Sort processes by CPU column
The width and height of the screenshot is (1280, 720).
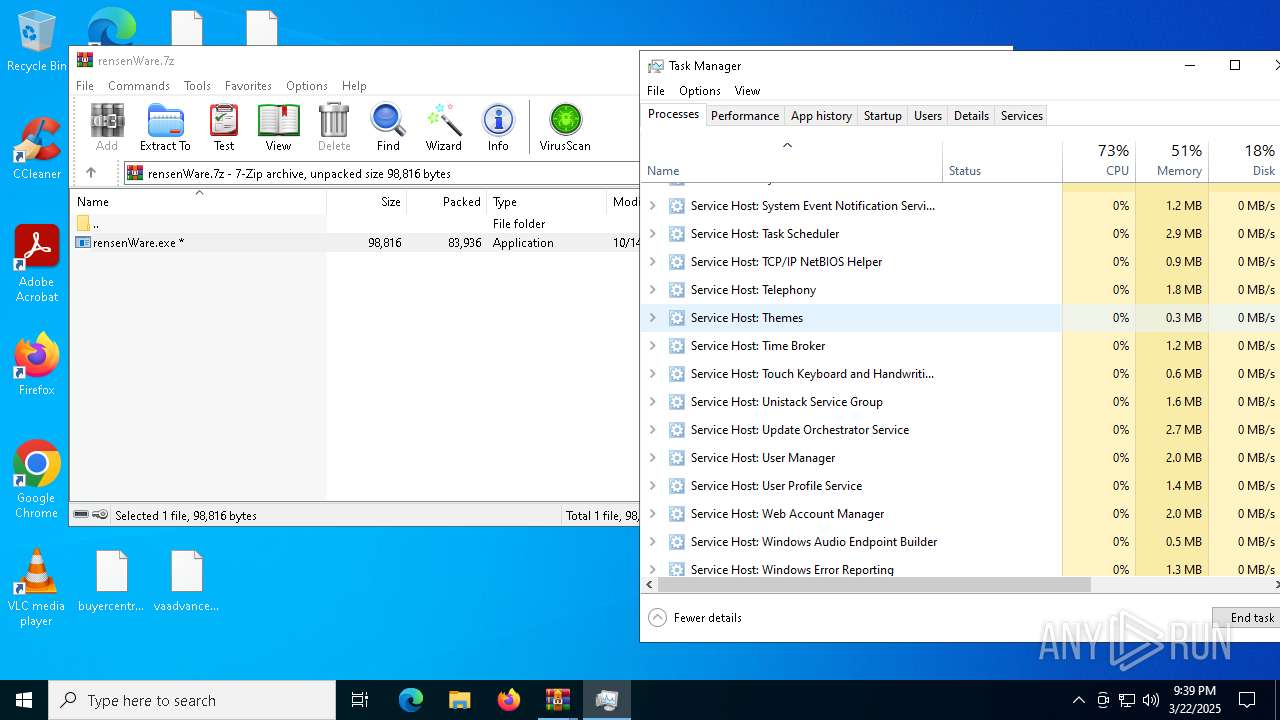[x=1099, y=160]
